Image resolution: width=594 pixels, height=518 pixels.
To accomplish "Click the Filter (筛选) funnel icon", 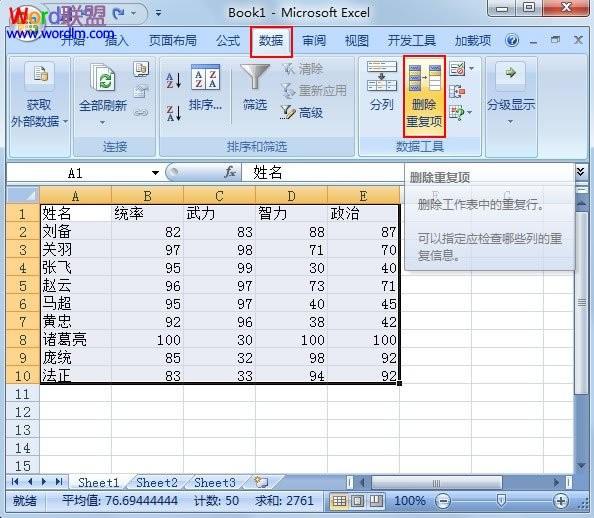I will click(255, 77).
